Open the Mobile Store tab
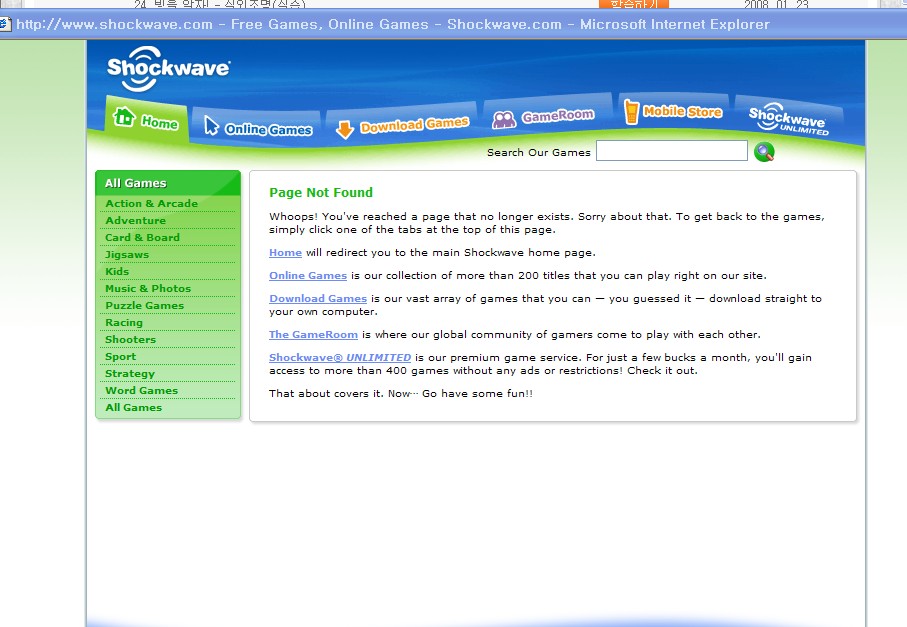The width and height of the screenshot is (907, 627). pyautogui.click(x=674, y=111)
